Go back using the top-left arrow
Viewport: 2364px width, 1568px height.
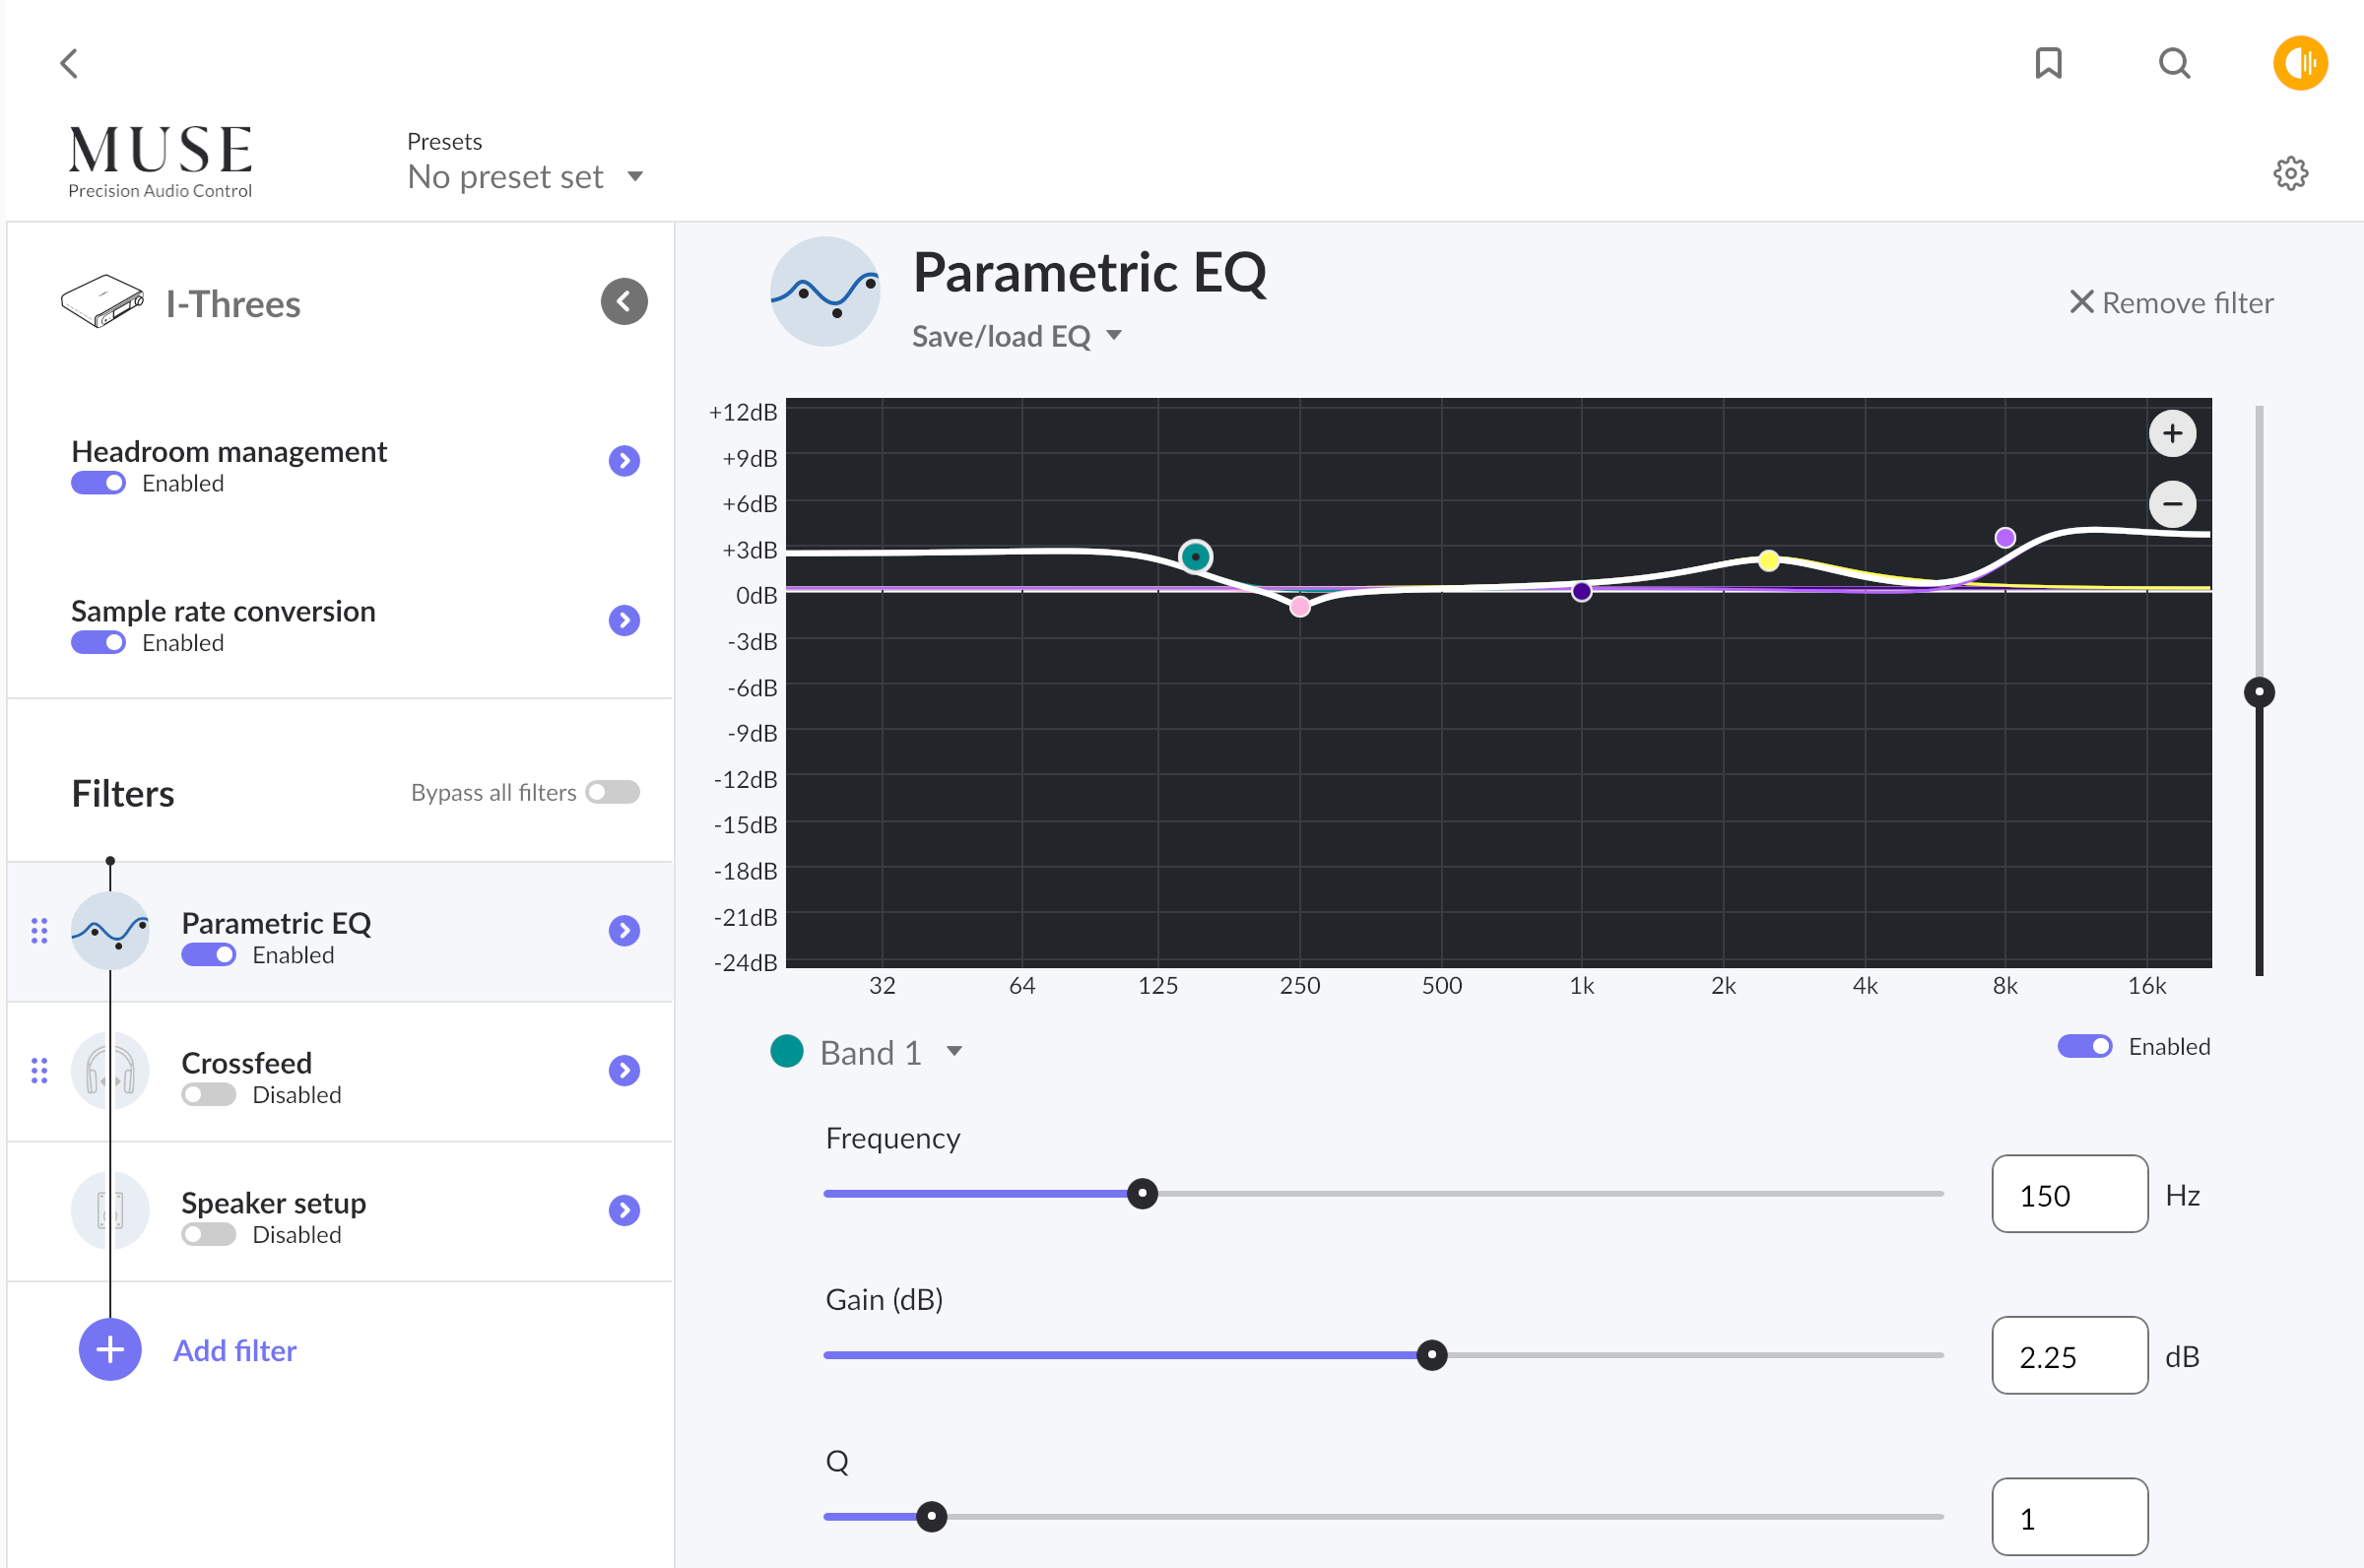click(x=69, y=64)
